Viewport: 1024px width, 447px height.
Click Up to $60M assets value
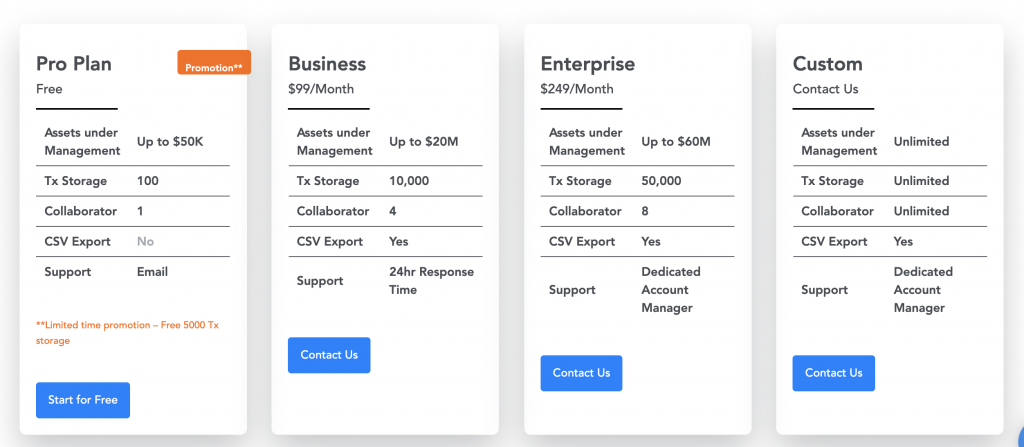click(x=676, y=142)
